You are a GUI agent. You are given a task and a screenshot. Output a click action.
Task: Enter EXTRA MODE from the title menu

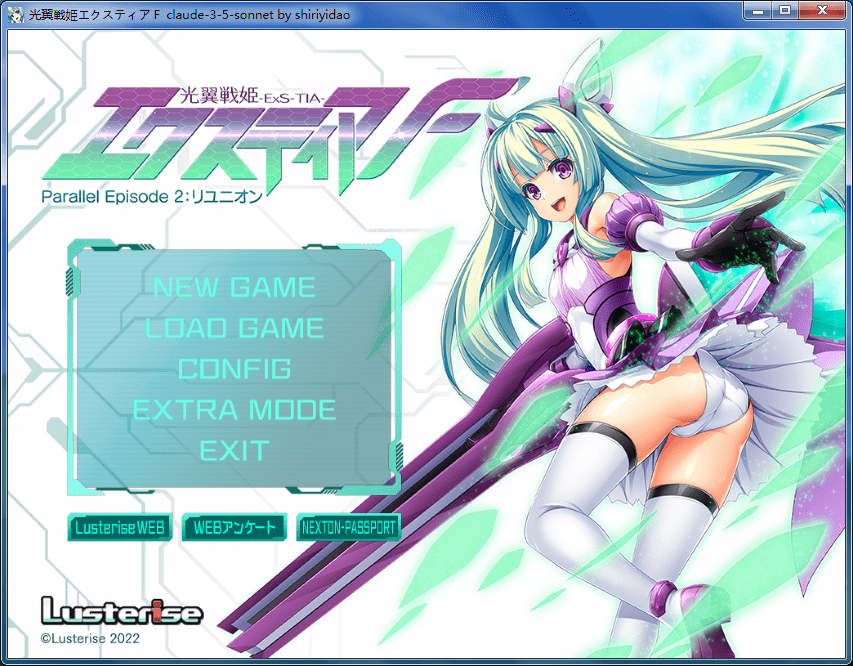(x=234, y=410)
